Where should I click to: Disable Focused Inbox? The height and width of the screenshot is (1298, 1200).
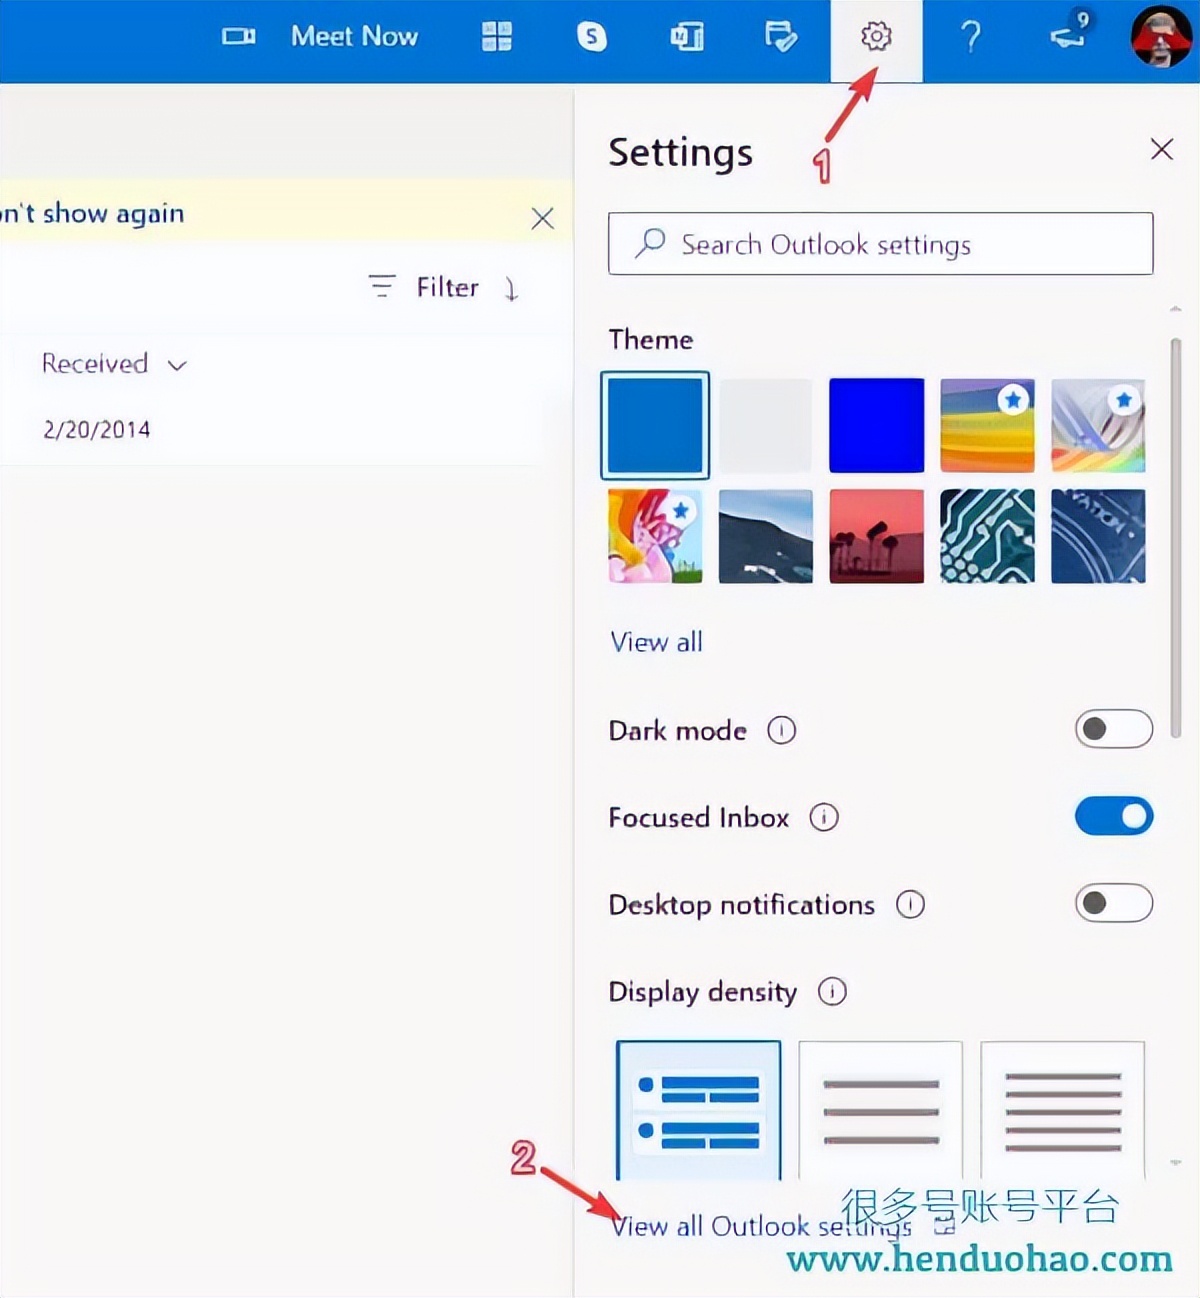click(x=1114, y=816)
